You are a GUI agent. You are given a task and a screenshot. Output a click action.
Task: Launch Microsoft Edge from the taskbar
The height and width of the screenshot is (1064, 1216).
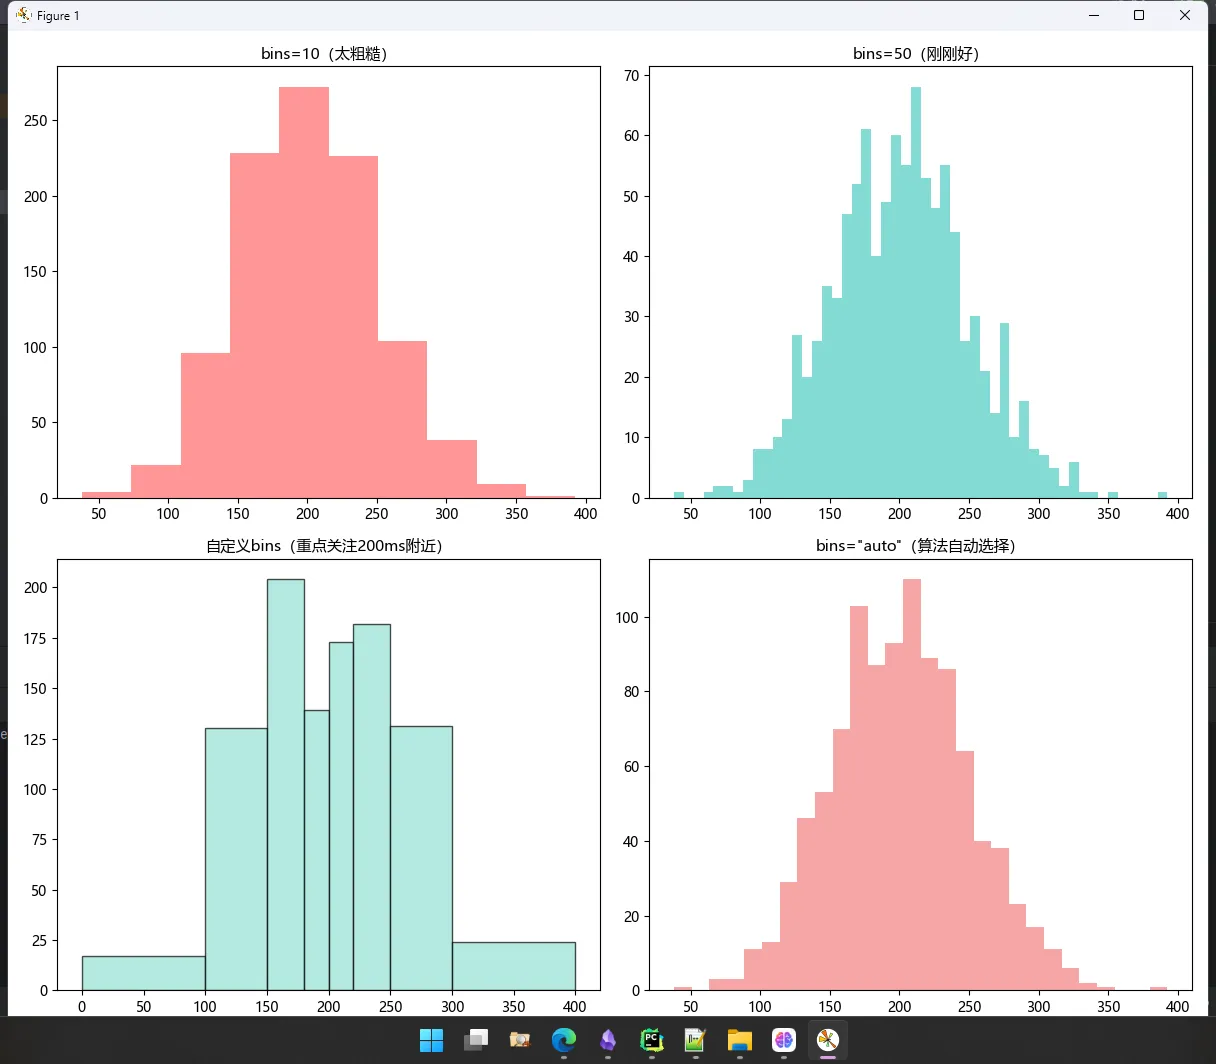(x=563, y=1041)
